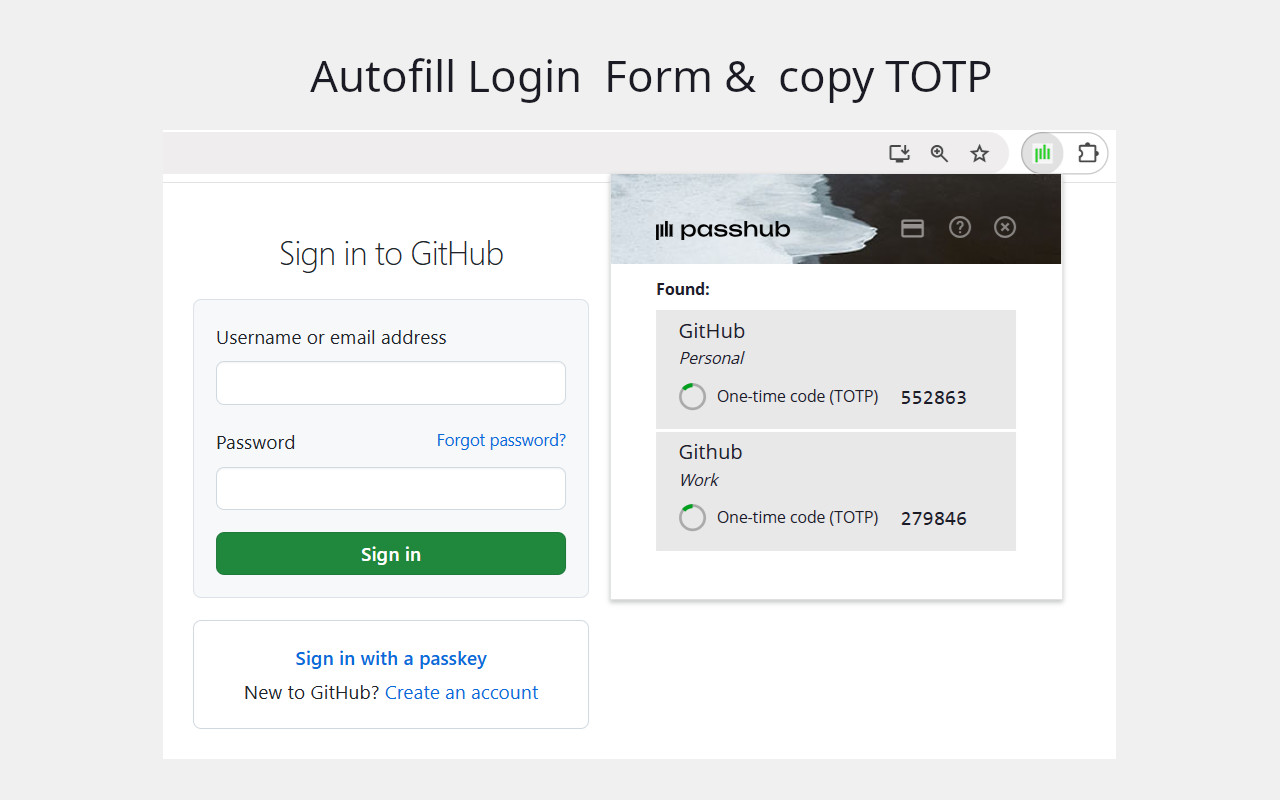Viewport: 1280px width, 800px height.
Task: Open the Forgot password? link
Action: coord(501,440)
